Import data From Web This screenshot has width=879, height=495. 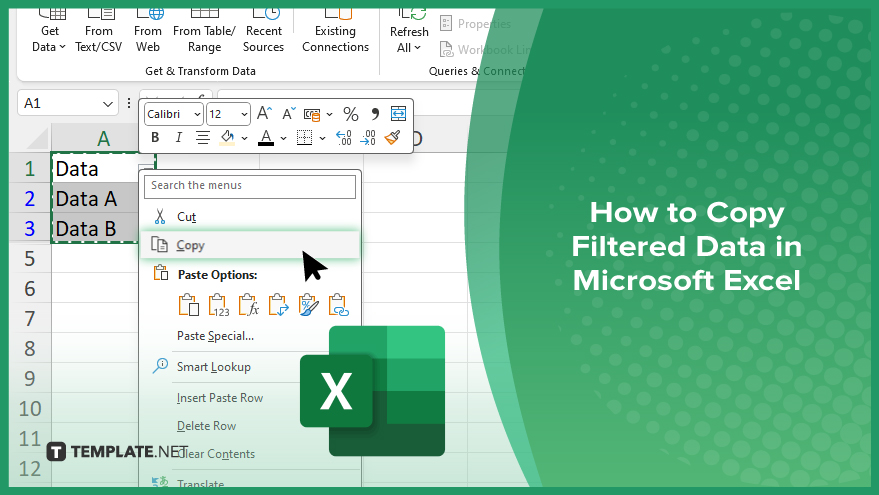(x=148, y=31)
